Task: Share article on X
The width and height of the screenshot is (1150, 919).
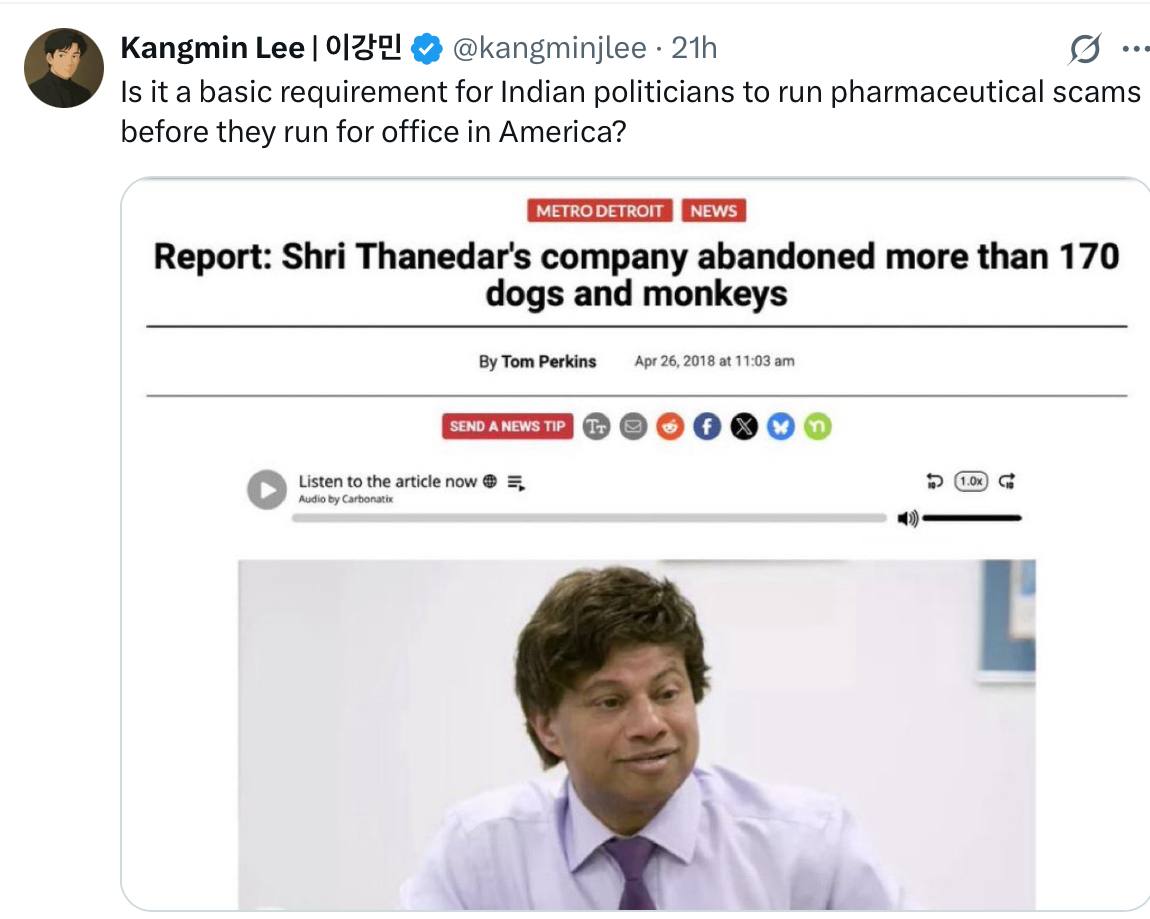Action: (x=744, y=426)
